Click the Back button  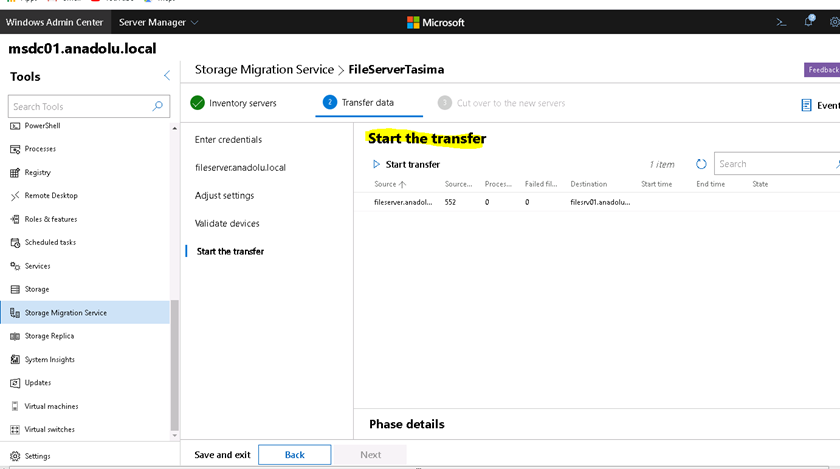[295, 455]
